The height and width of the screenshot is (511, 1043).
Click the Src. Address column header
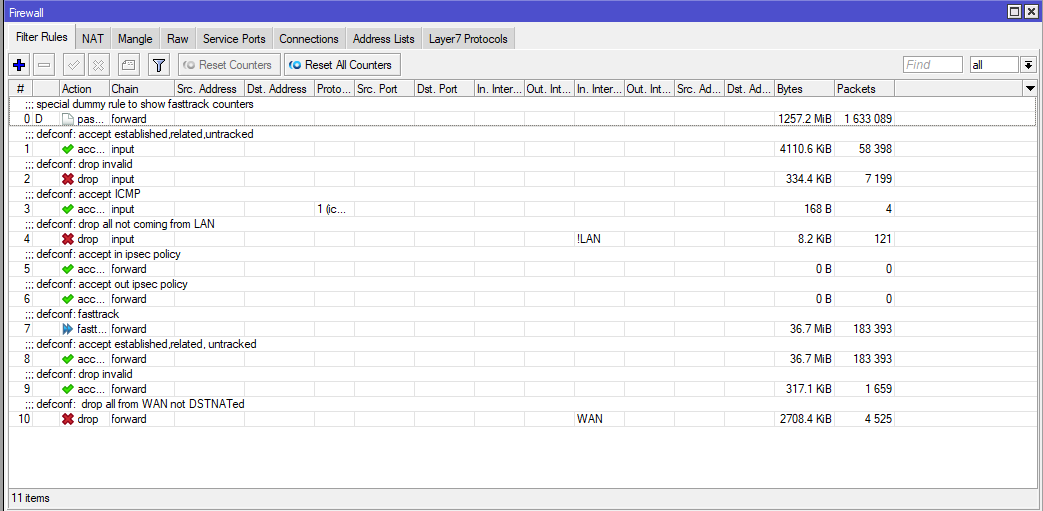point(209,88)
